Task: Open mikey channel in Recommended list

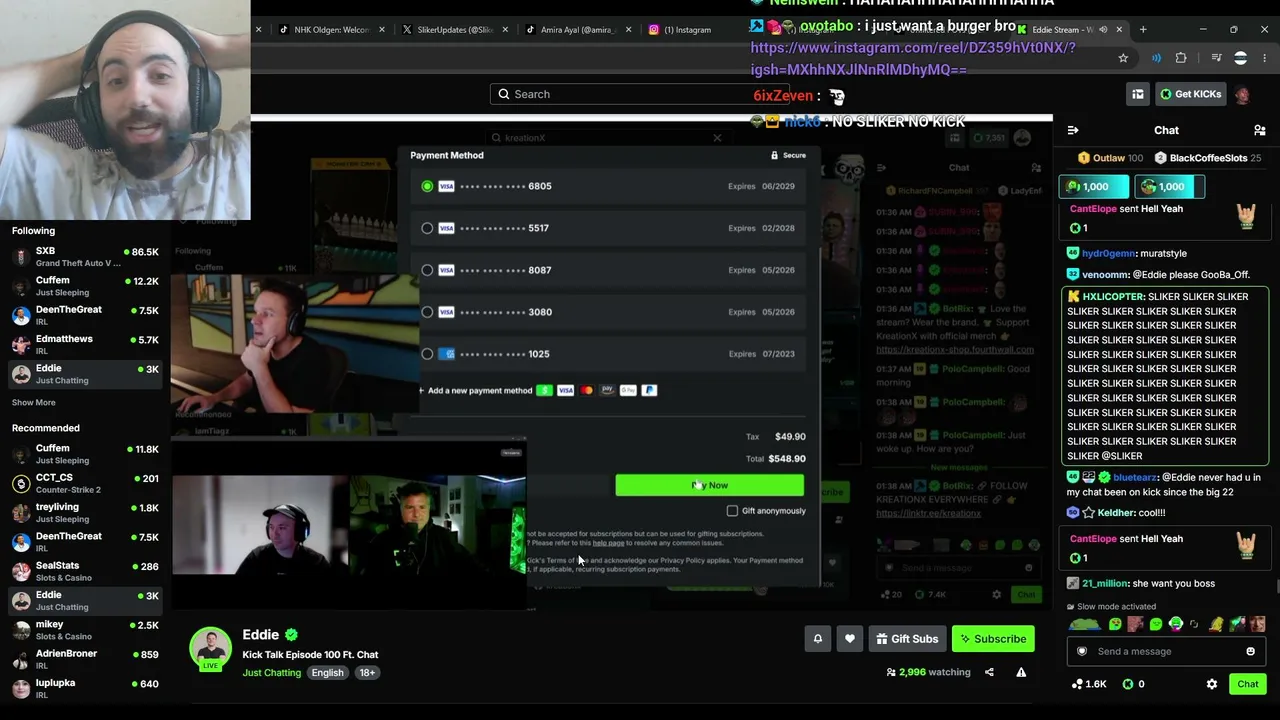Action: 85,630
